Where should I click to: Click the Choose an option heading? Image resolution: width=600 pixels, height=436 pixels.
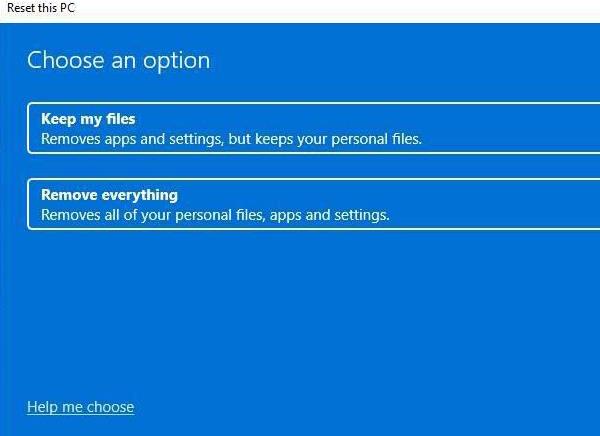point(118,60)
